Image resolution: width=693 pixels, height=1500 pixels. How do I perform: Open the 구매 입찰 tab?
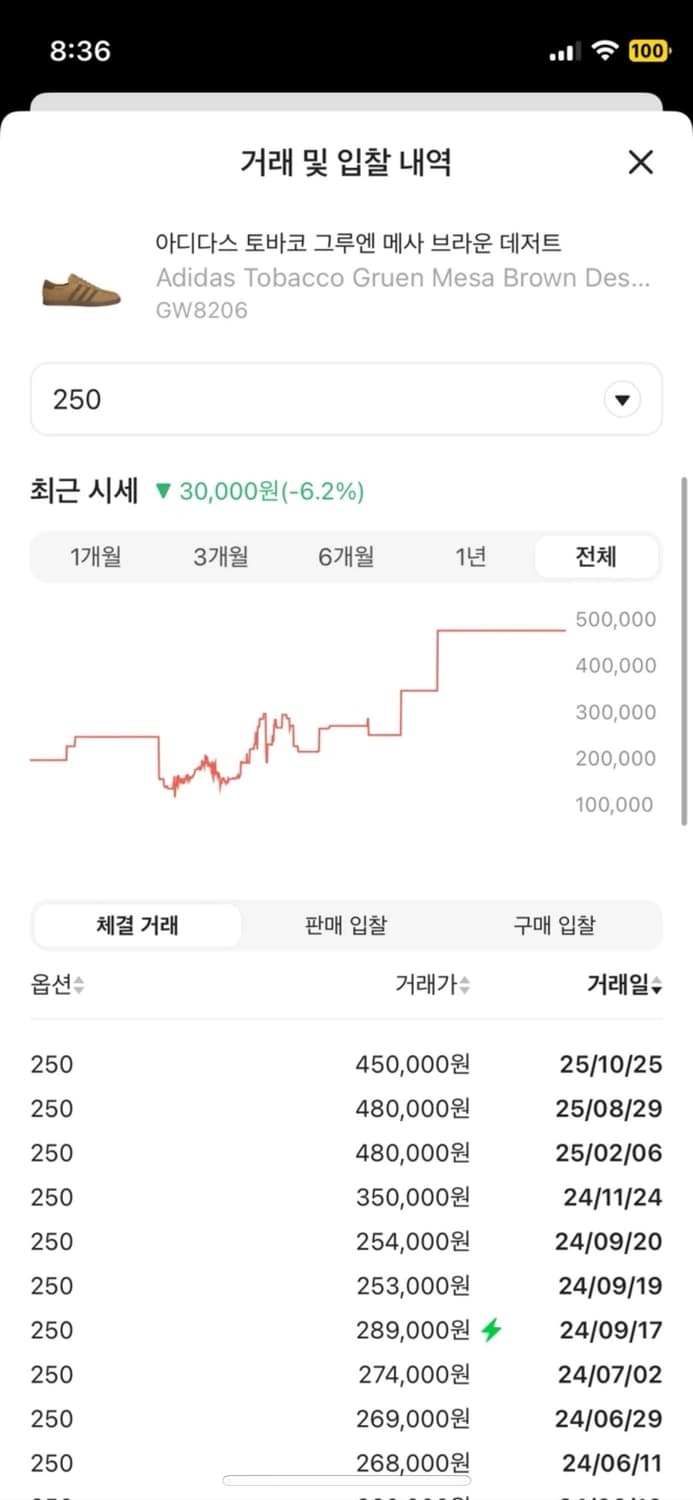point(555,925)
